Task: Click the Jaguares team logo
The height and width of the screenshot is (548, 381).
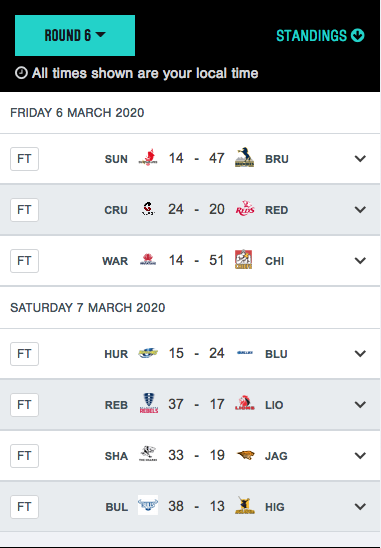Action: point(246,455)
